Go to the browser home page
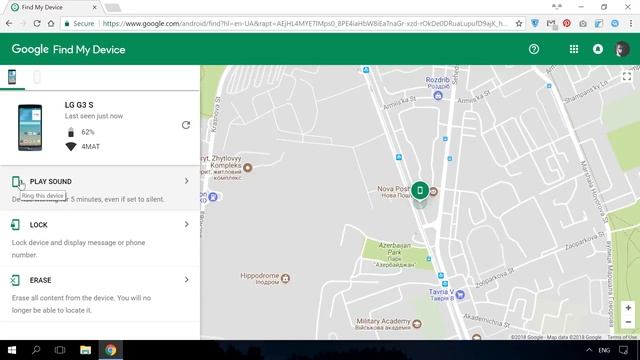Viewport: 640px width, 360px height. pos(51,24)
